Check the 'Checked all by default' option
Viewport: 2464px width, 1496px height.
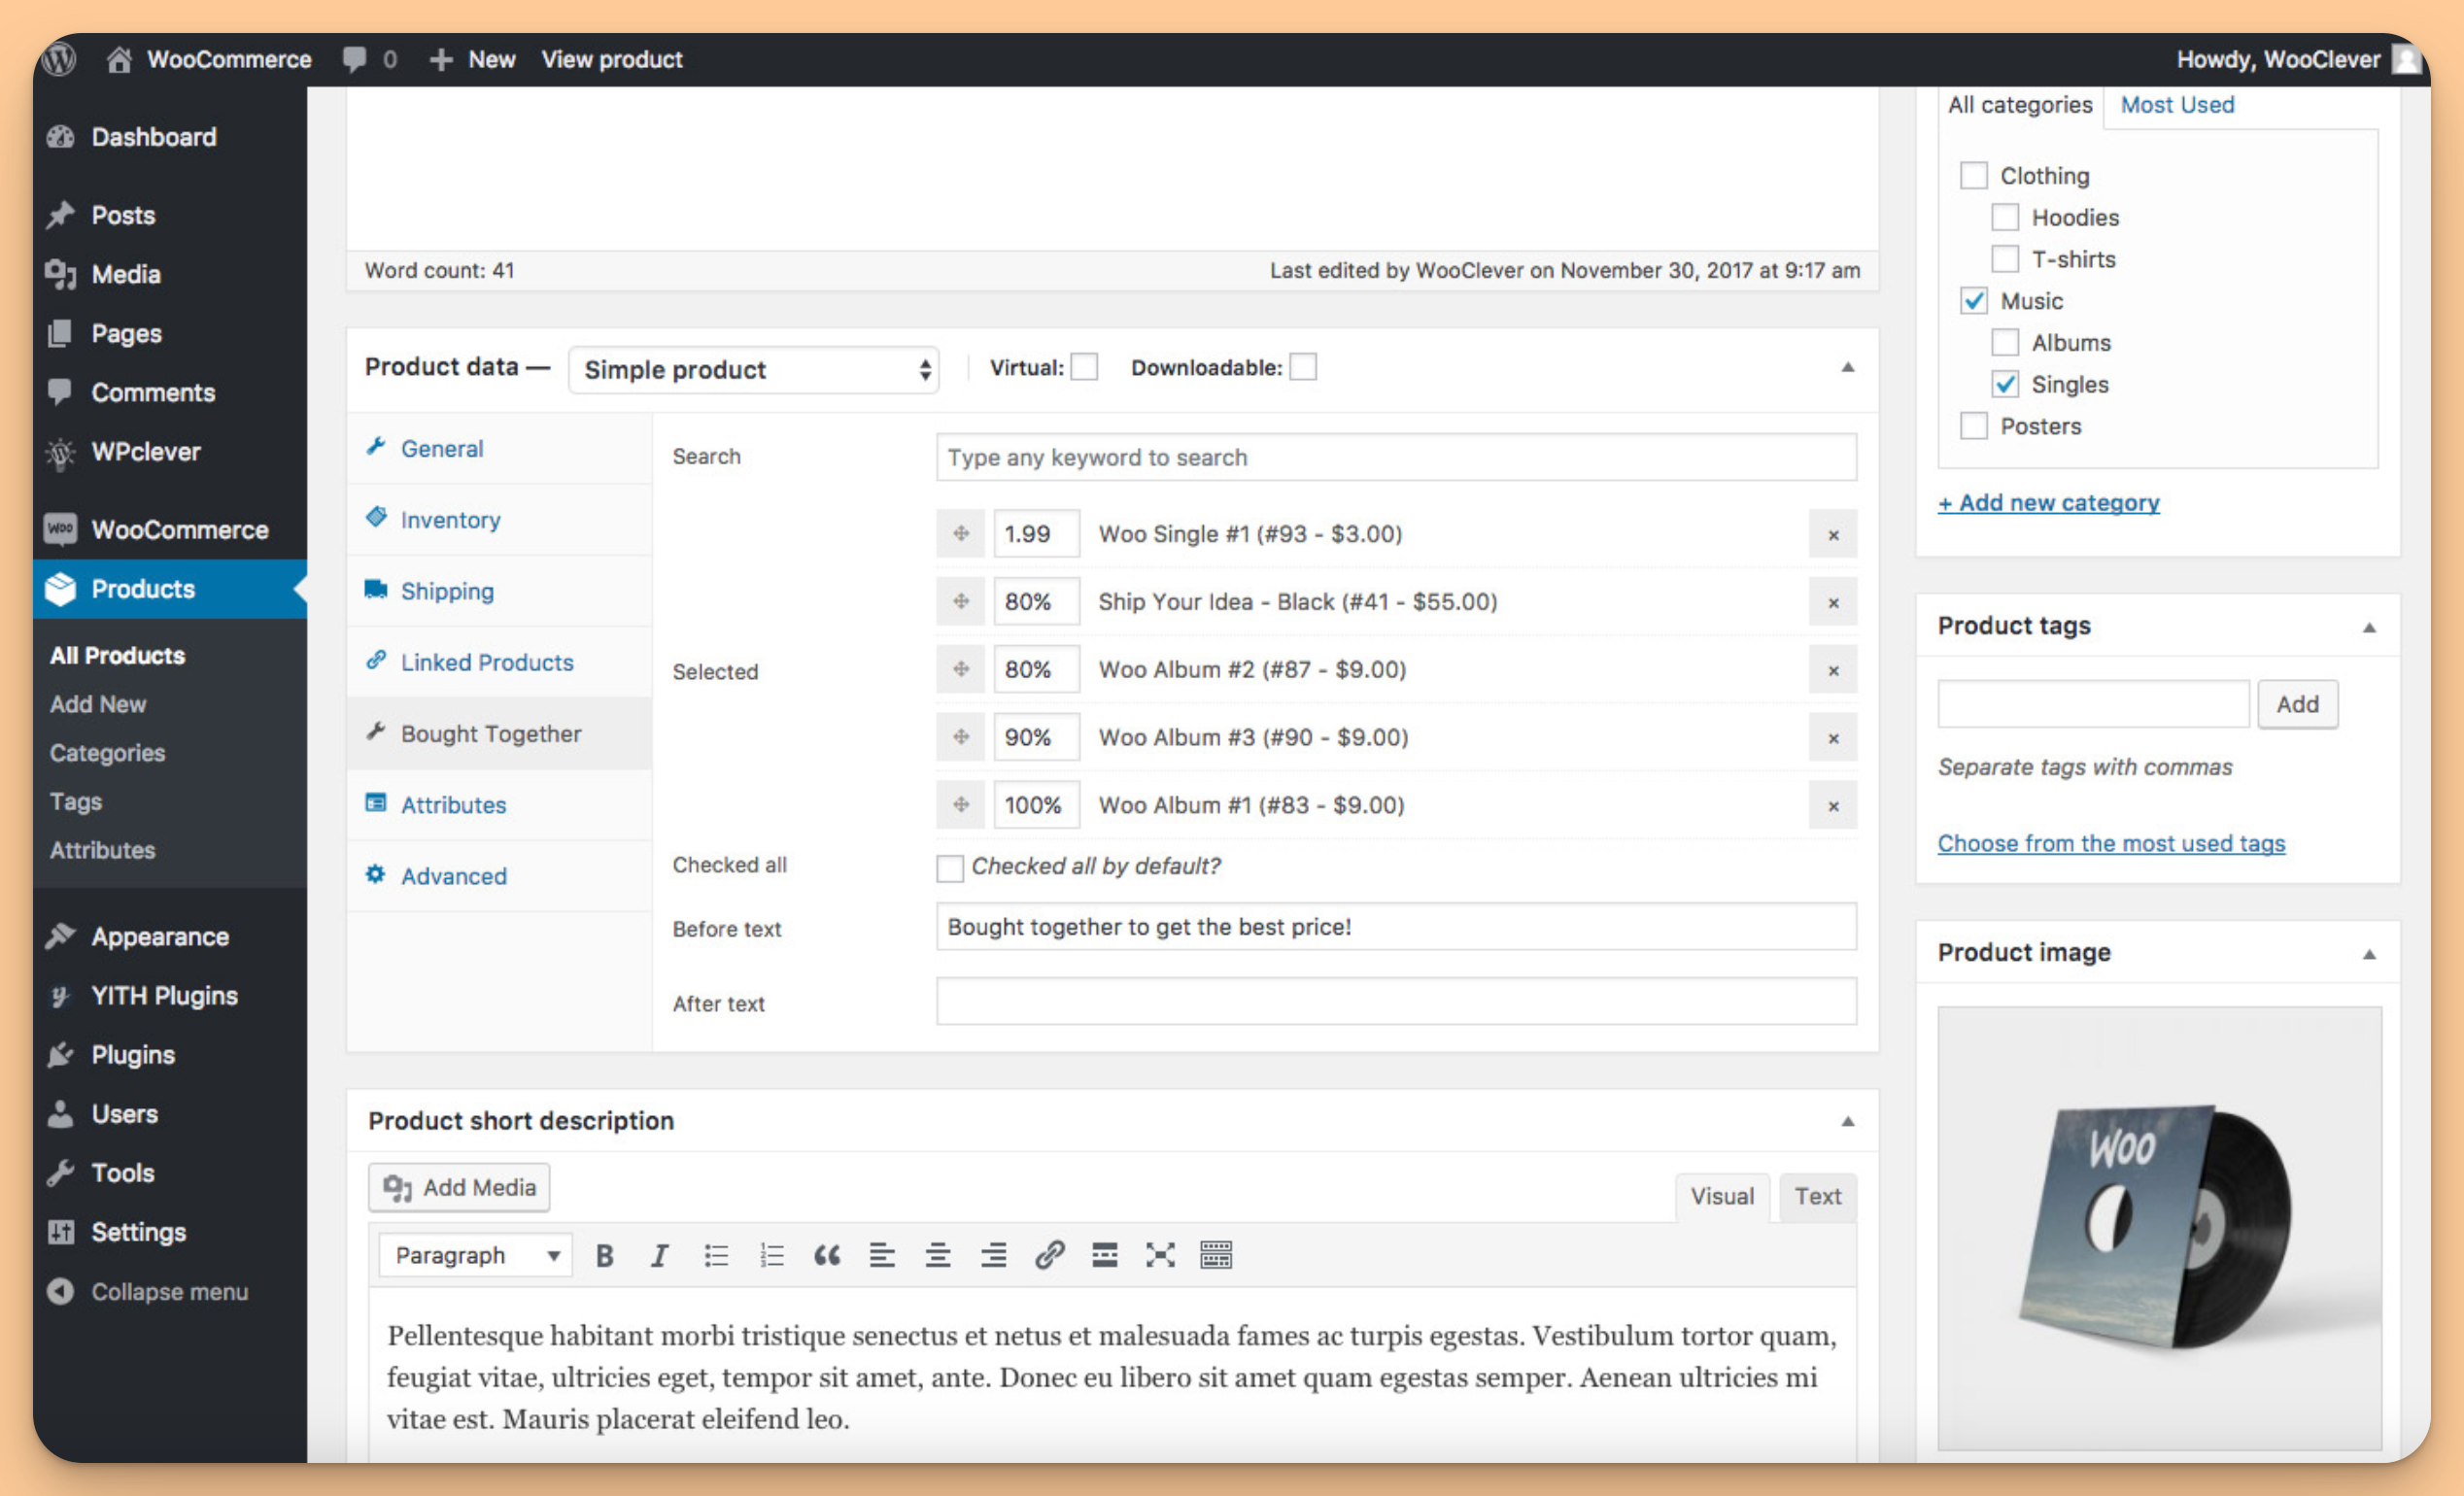click(949, 868)
